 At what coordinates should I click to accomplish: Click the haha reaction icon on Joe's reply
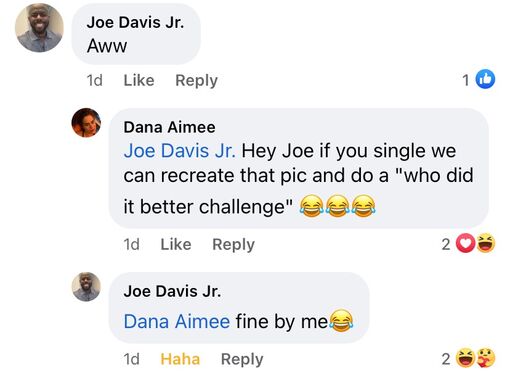tap(465, 358)
